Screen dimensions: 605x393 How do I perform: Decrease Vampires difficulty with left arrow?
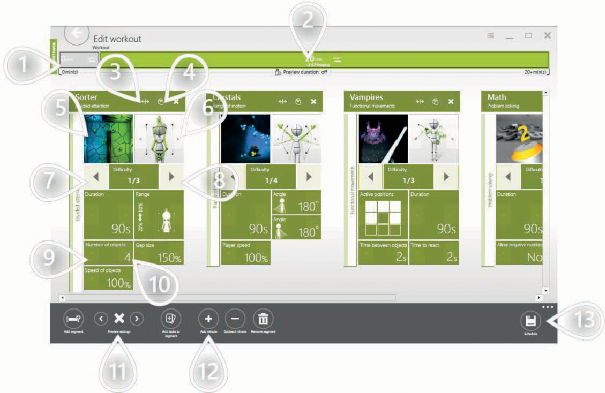370,177
